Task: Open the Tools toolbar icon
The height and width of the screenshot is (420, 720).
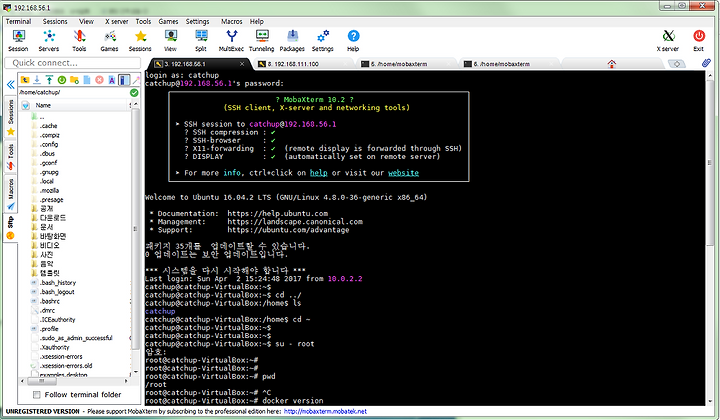Action: 79,40
